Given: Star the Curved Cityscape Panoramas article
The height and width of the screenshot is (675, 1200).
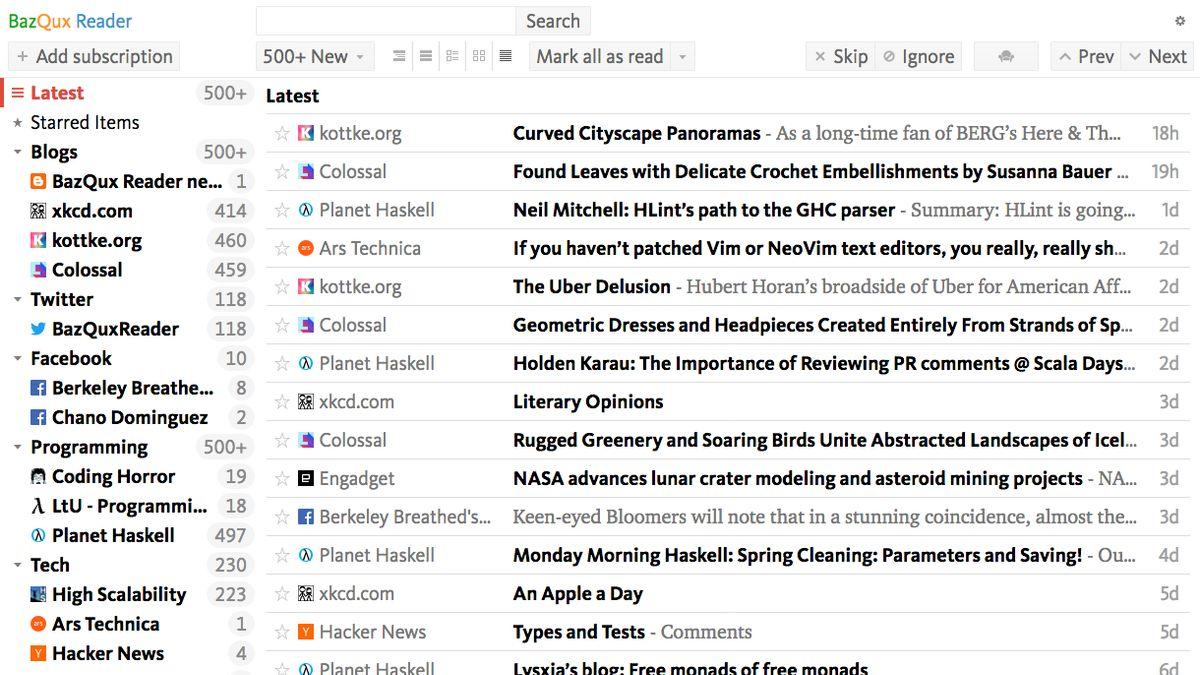Looking at the screenshot, I should click(282, 133).
